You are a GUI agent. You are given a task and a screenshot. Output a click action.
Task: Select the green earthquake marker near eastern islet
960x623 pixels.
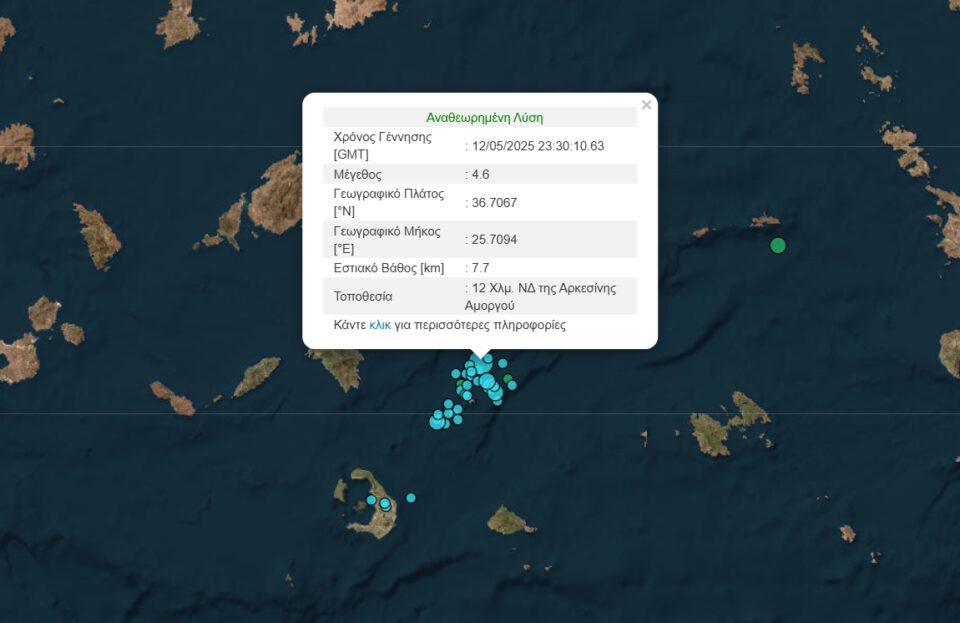778,245
